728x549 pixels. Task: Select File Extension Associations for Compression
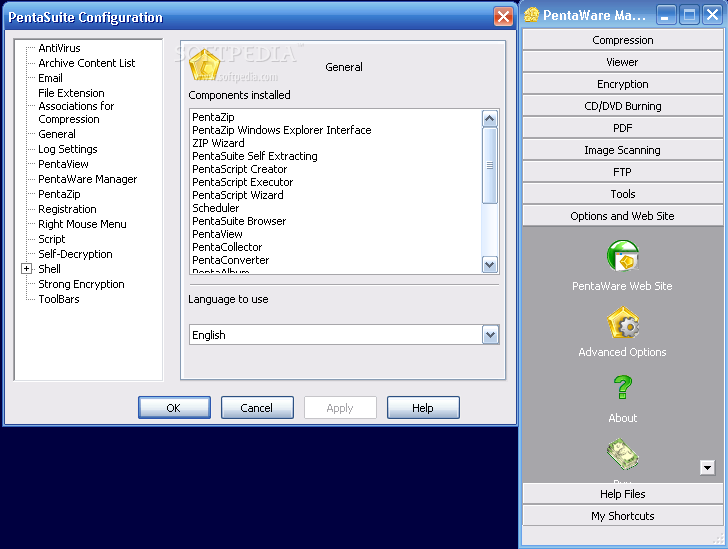click(x=76, y=106)
